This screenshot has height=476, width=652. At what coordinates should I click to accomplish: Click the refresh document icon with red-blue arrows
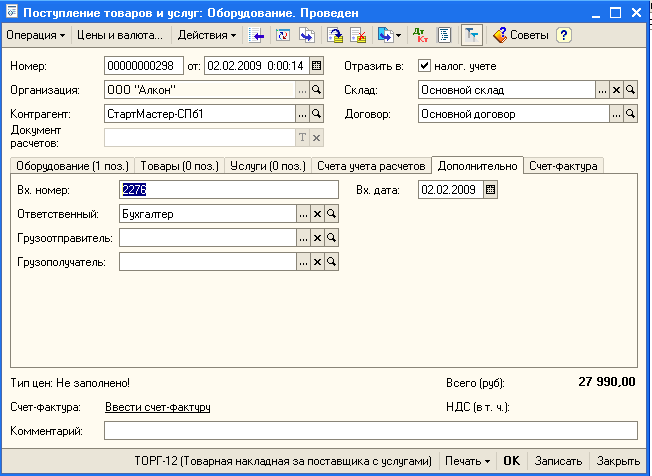pos(283,35)
